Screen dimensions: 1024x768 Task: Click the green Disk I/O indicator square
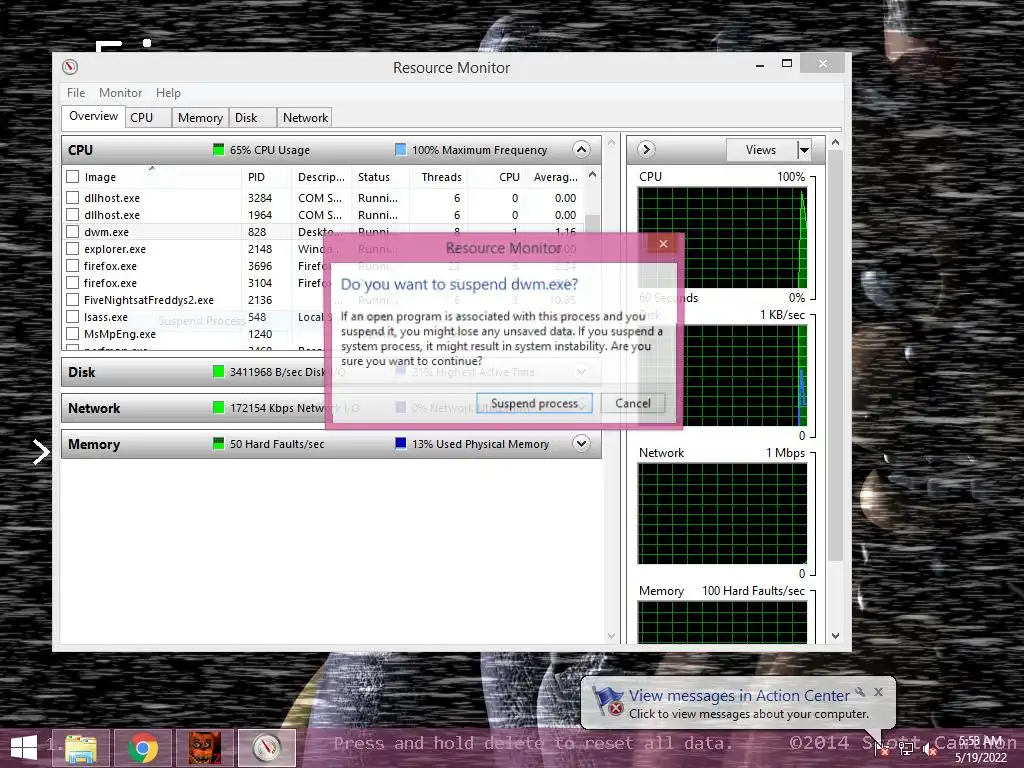point(219,372)
